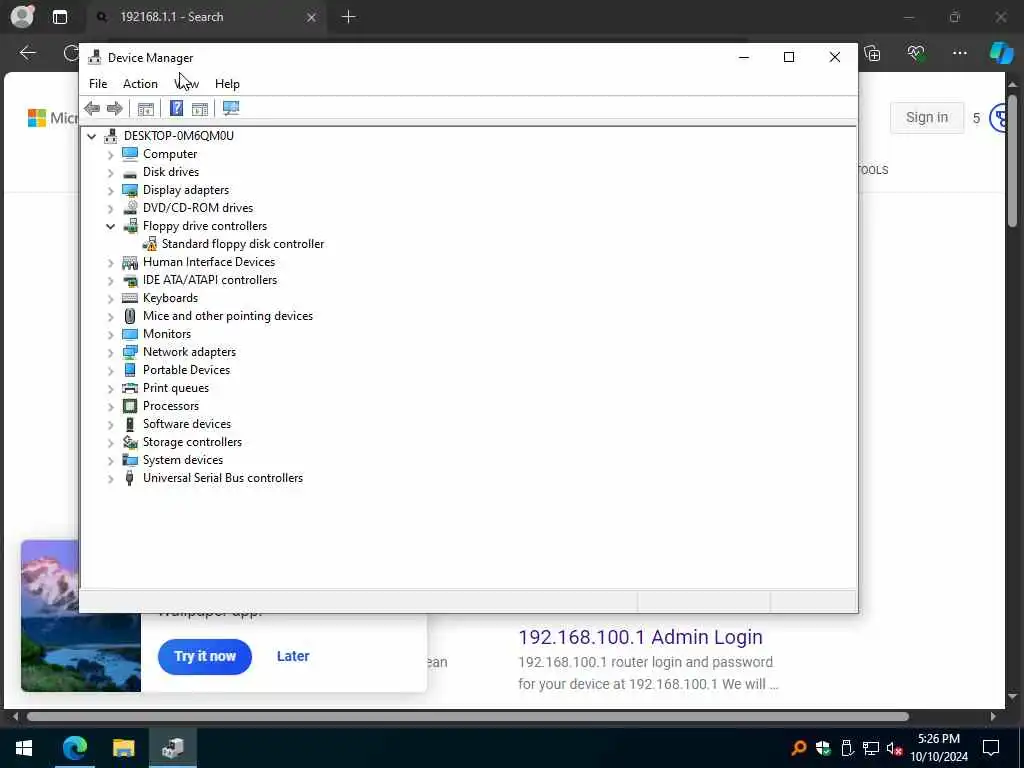Select the Display adapters category icon

130,190
